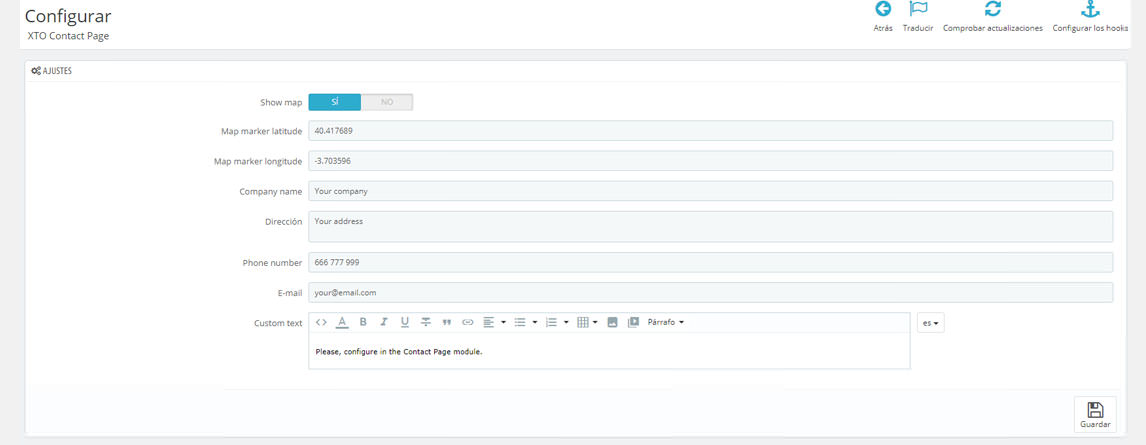Viewport: 1146px width, 445px height.
Task: Insert an image into Custom text
Action: (x=612, y=322)
